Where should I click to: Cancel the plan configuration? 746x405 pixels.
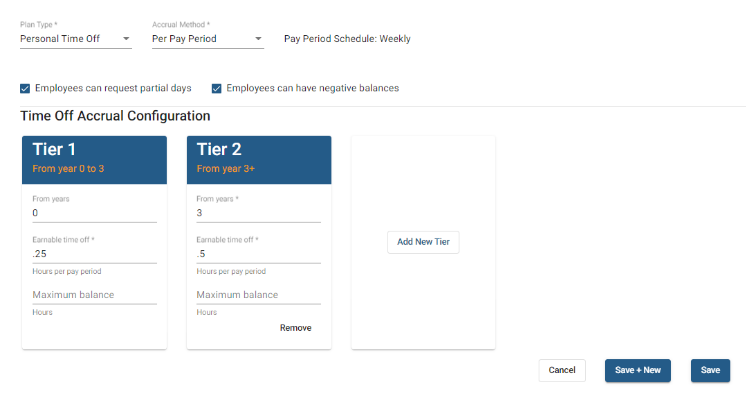click(x=562, y=370)
